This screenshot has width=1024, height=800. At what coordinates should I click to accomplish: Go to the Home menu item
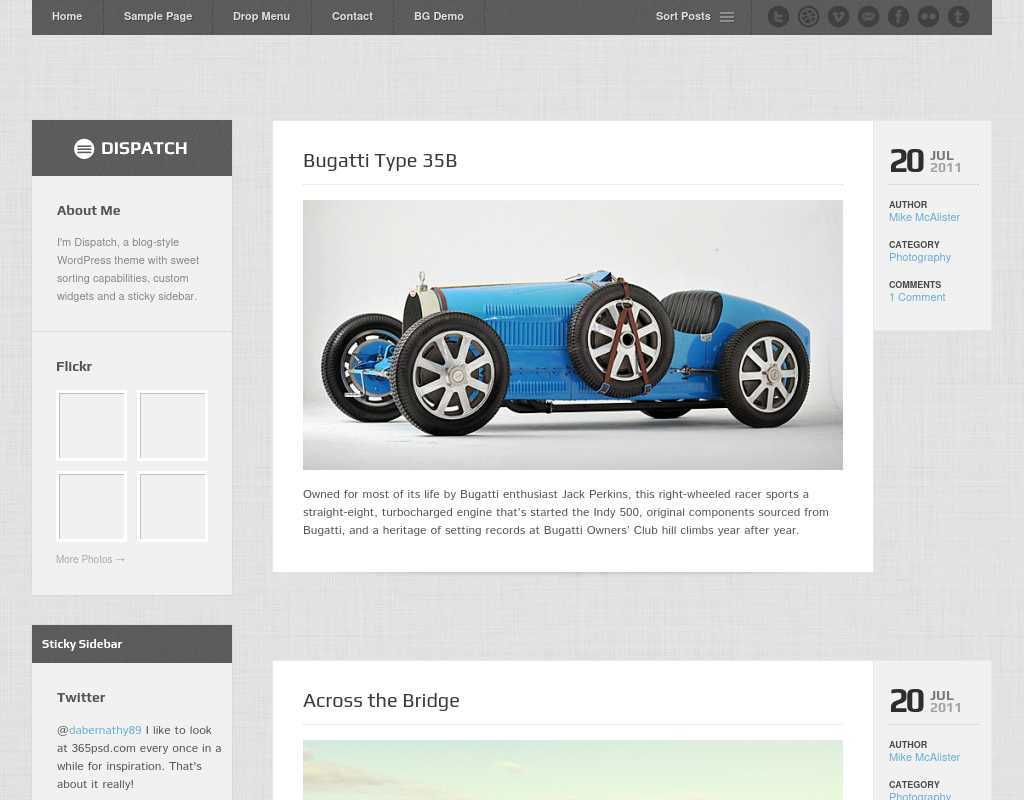click(x=67, y=17)
